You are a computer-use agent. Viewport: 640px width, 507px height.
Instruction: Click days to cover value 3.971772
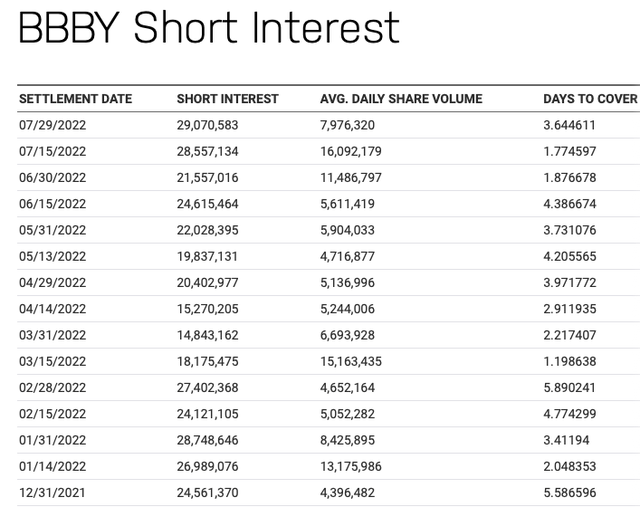(577, 282)
